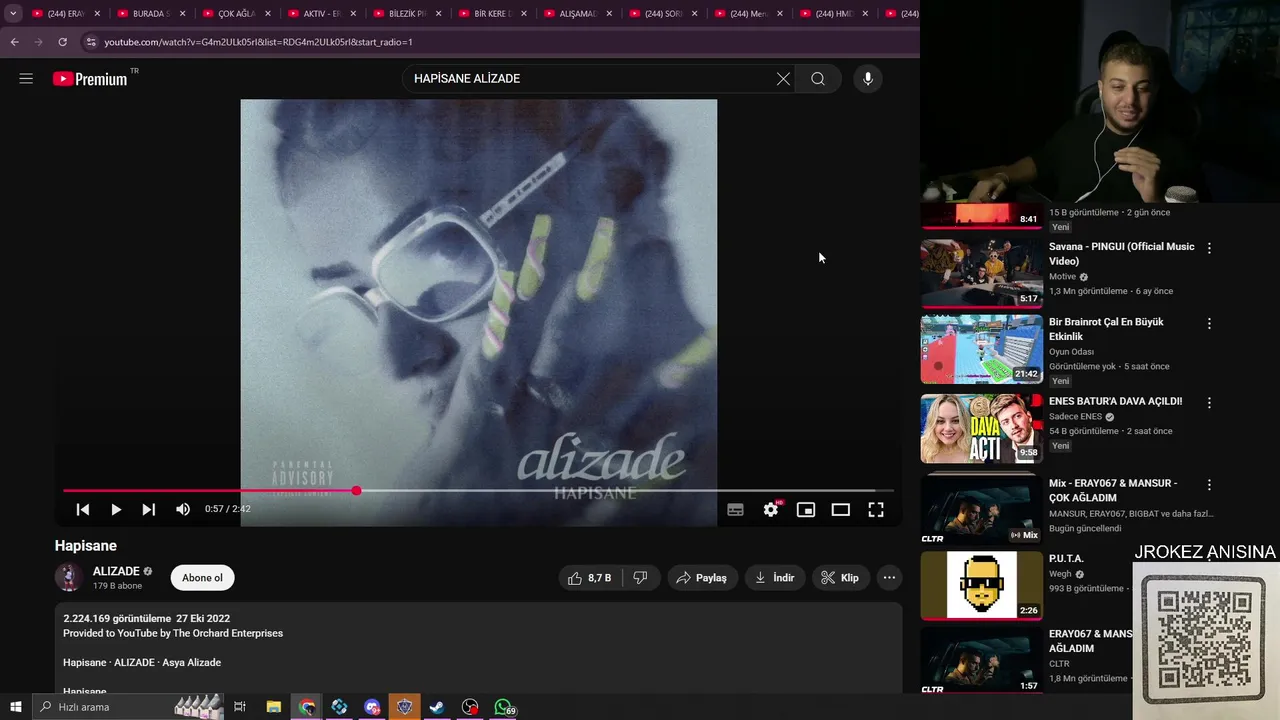Open options for the Mix - ERAY067 & MANSUR
The image size is (1280, 720).
pyautogui.click(x=1209, y=485)
